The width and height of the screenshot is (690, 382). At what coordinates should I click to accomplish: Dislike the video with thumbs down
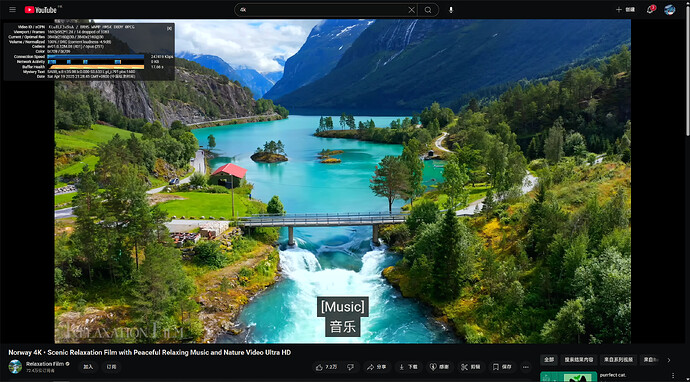tap(350, 367)
